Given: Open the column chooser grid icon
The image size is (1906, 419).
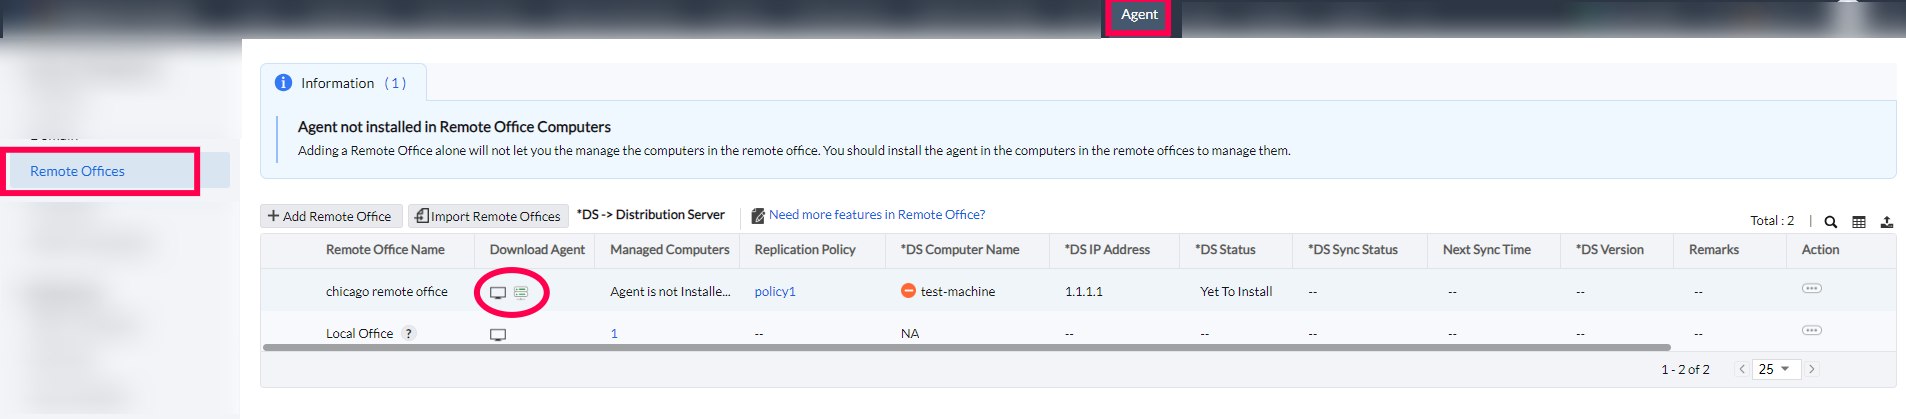Looking at the screenshot, I should click(x=1858, y=222).
